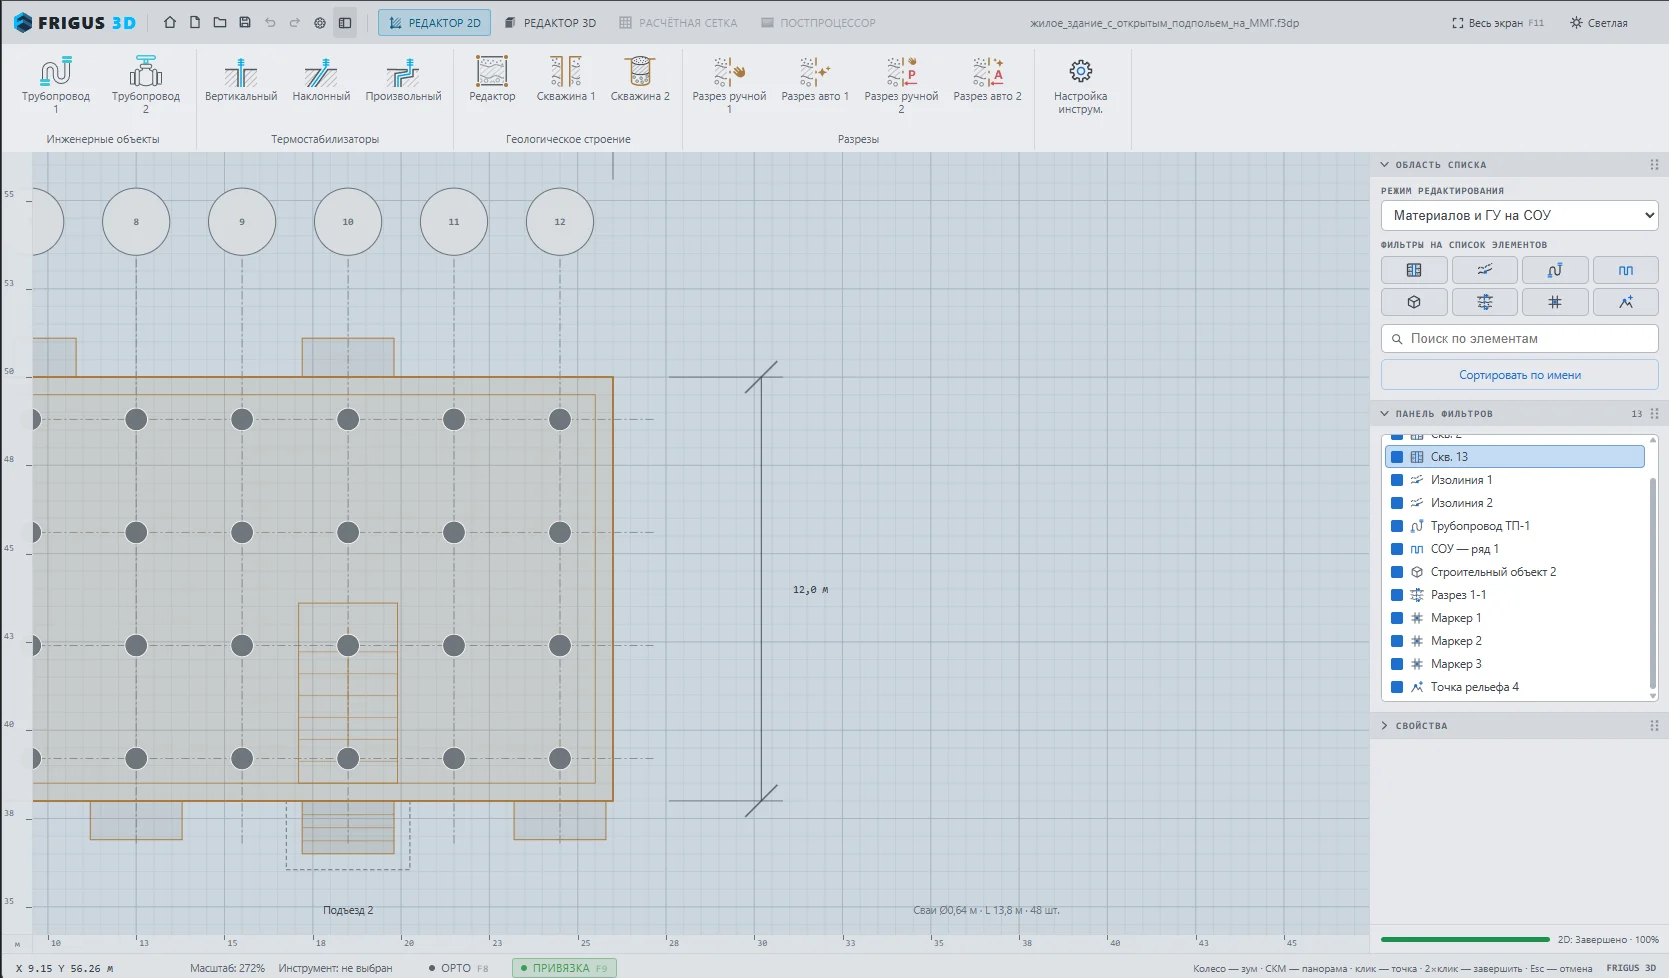Switch theme with the Светлая button

[x=1598, y=23]
